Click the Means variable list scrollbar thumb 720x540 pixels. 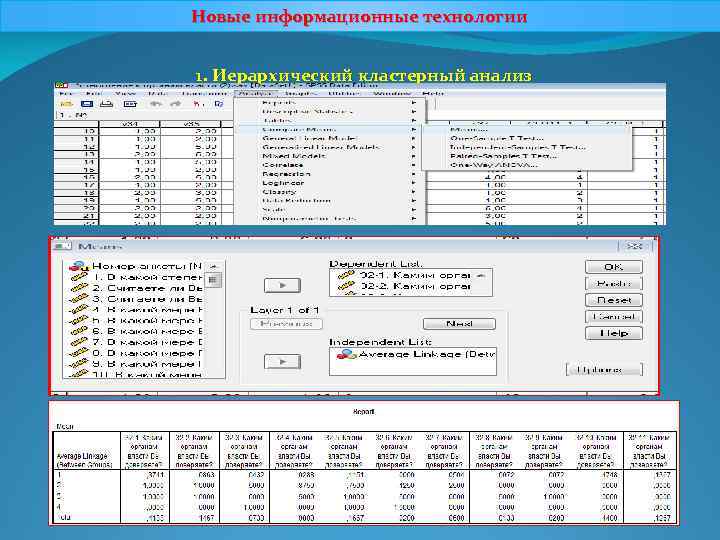click(x=213, y=280)
